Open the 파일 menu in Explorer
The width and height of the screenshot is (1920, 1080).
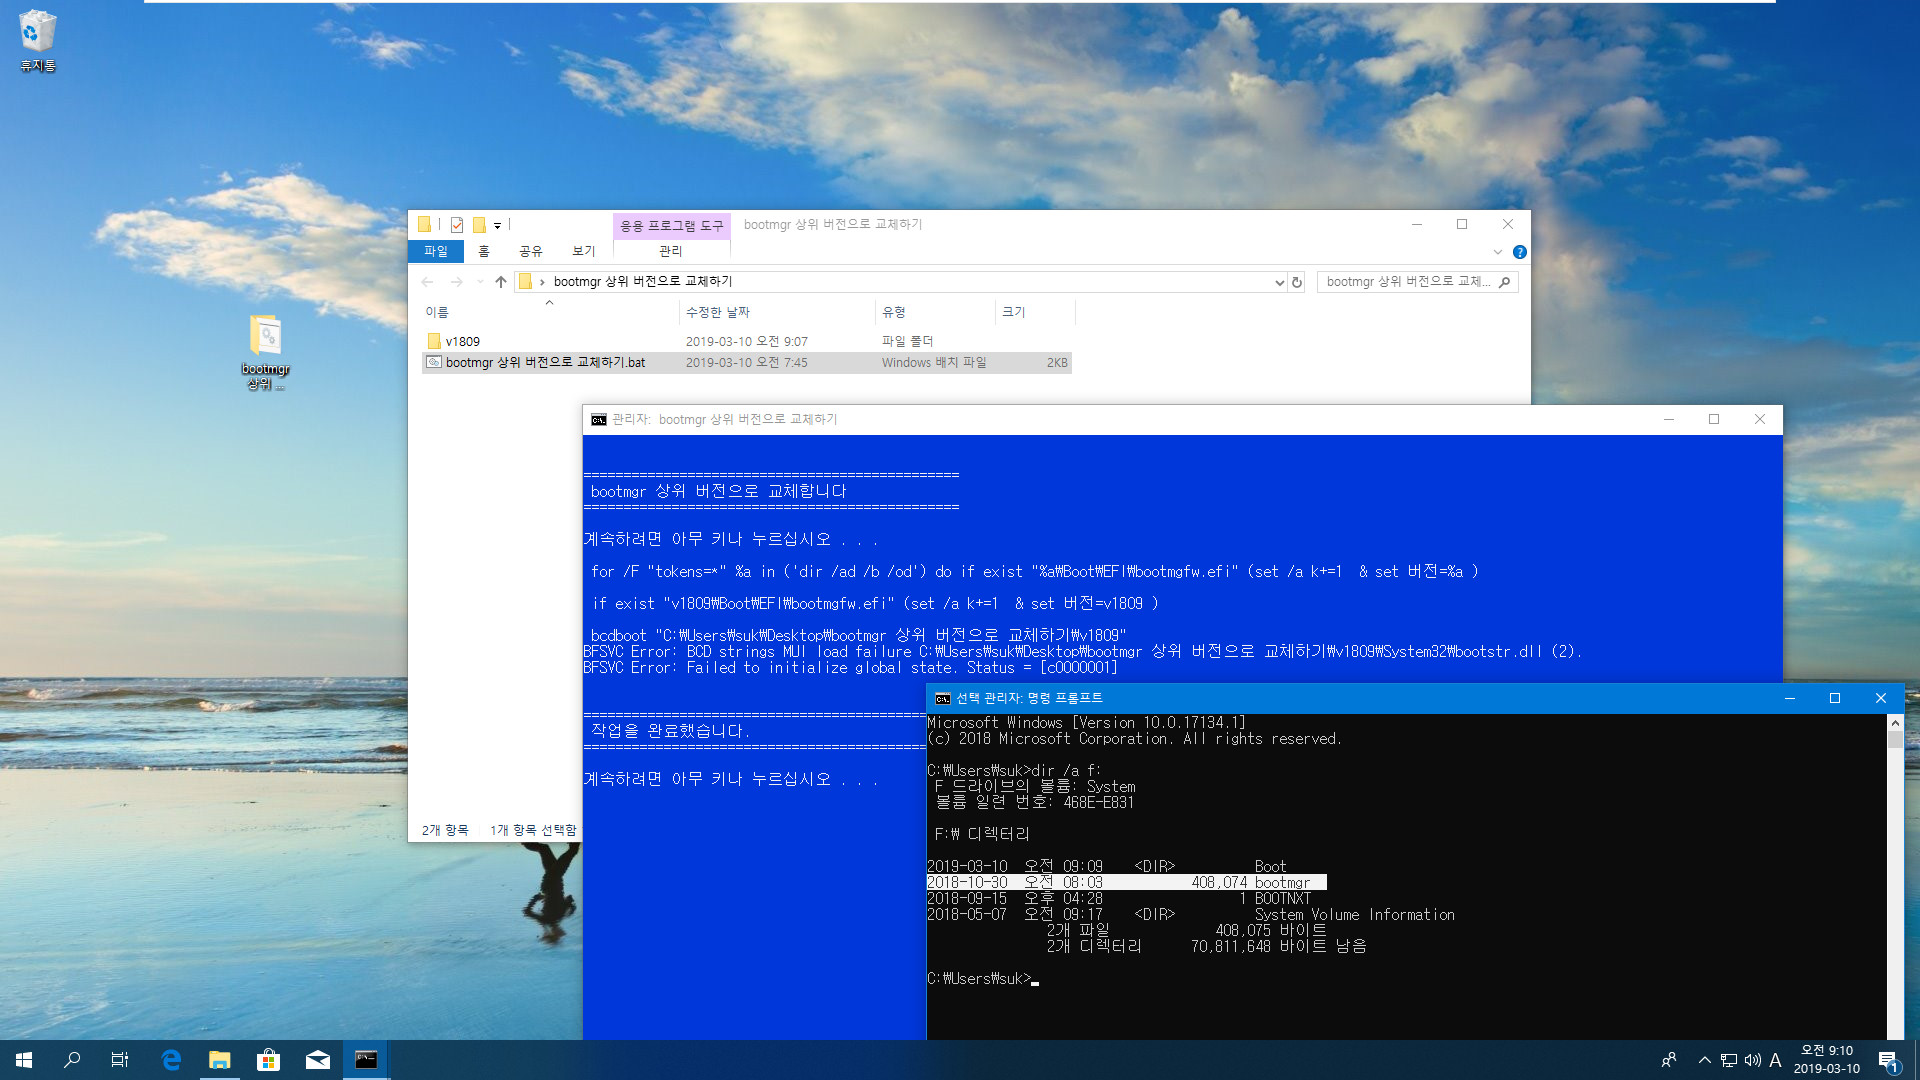436,251
